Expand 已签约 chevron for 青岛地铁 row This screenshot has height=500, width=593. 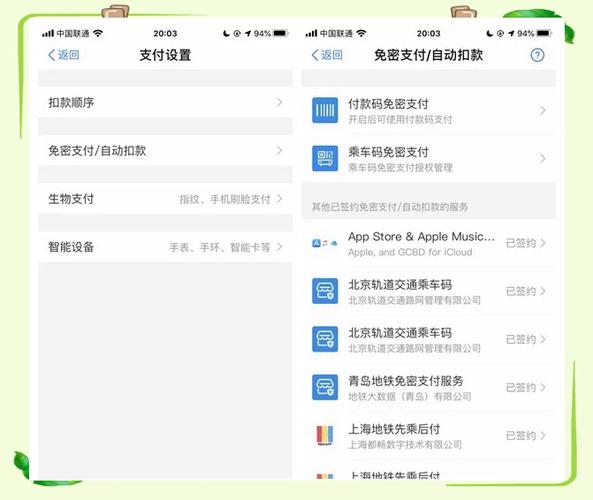[x=543, y=387]
